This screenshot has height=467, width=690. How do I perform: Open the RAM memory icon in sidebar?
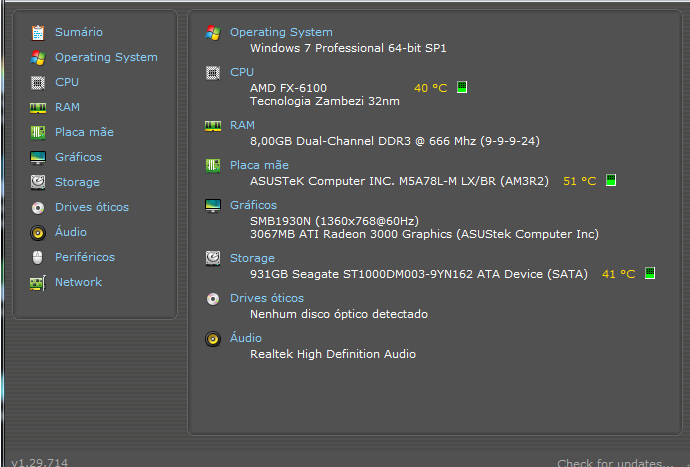(38, 107)
